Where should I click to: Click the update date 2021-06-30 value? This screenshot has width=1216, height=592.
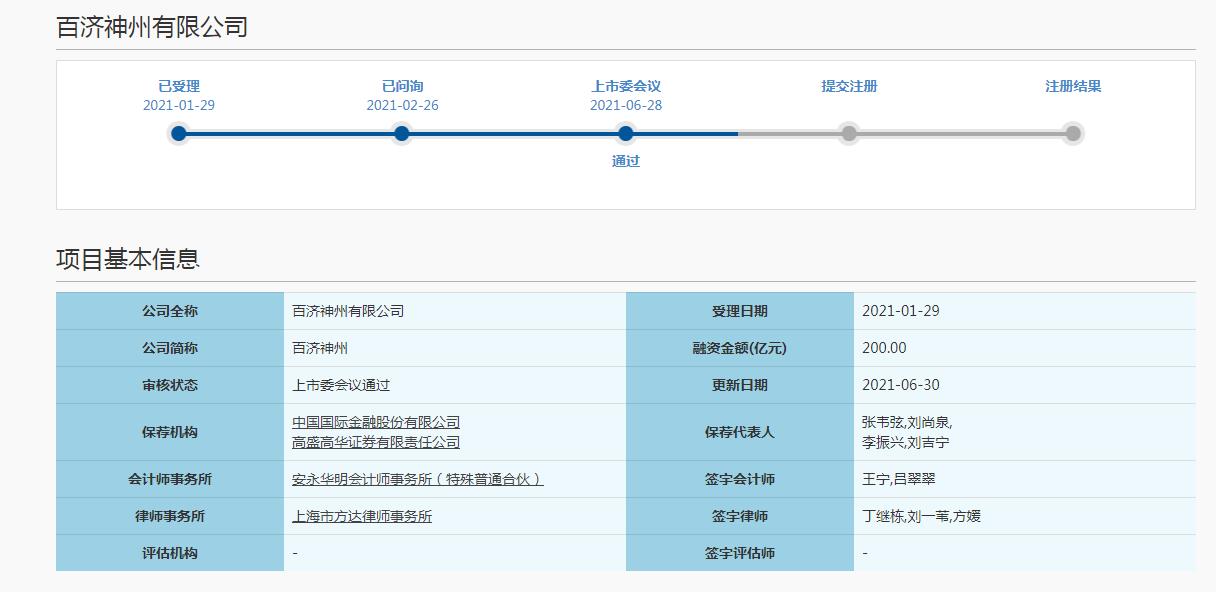click(x=901, y=385)
